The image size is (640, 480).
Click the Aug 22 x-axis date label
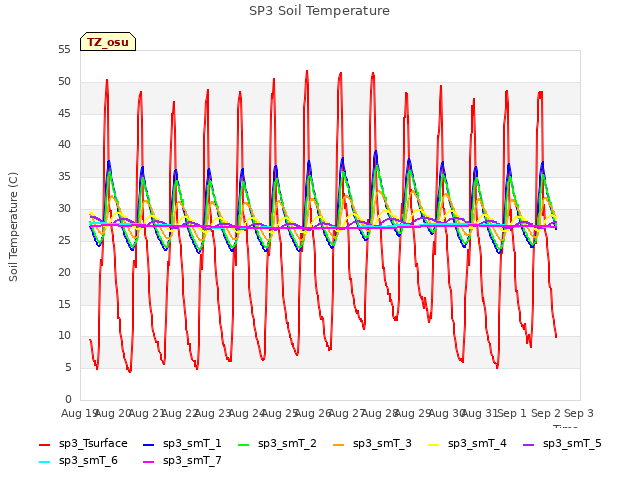pyautogui.click(x=179, y=413)
